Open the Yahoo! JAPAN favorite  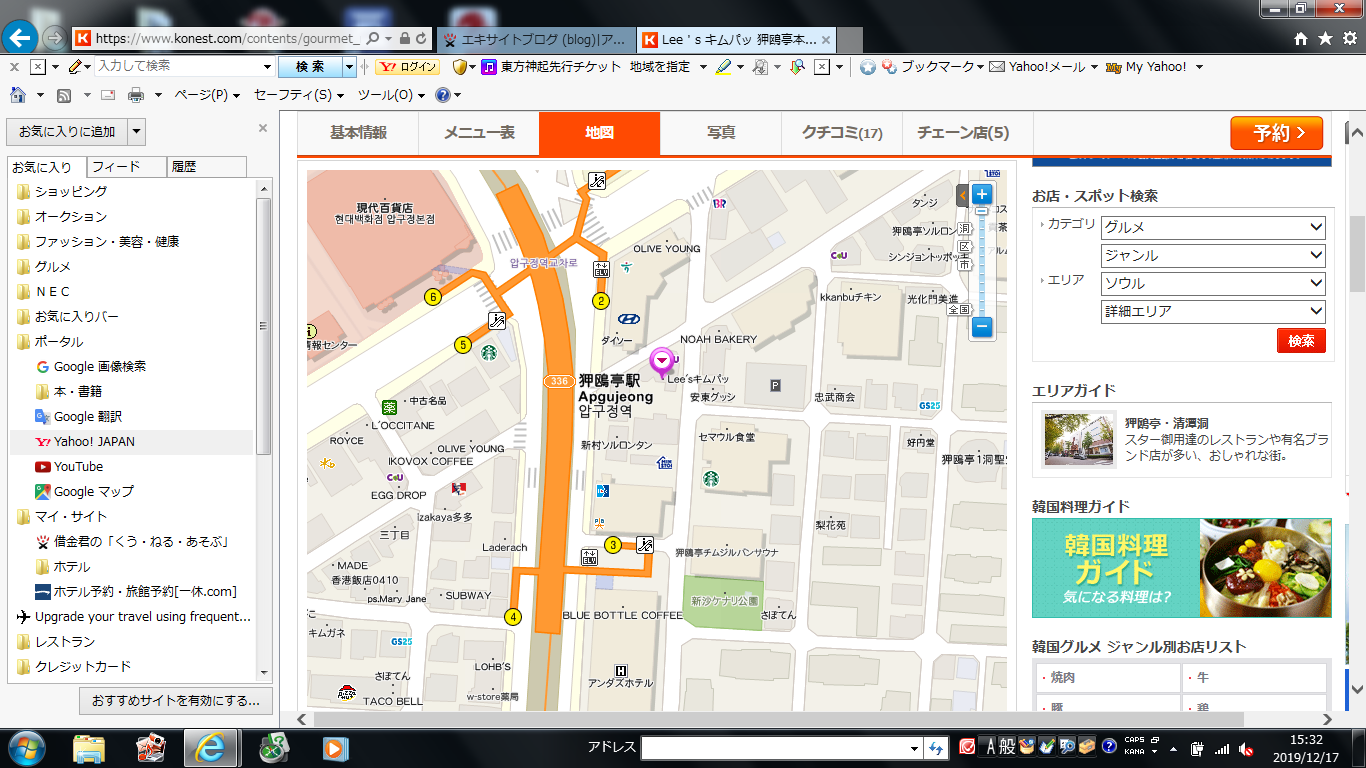point(95,441)
